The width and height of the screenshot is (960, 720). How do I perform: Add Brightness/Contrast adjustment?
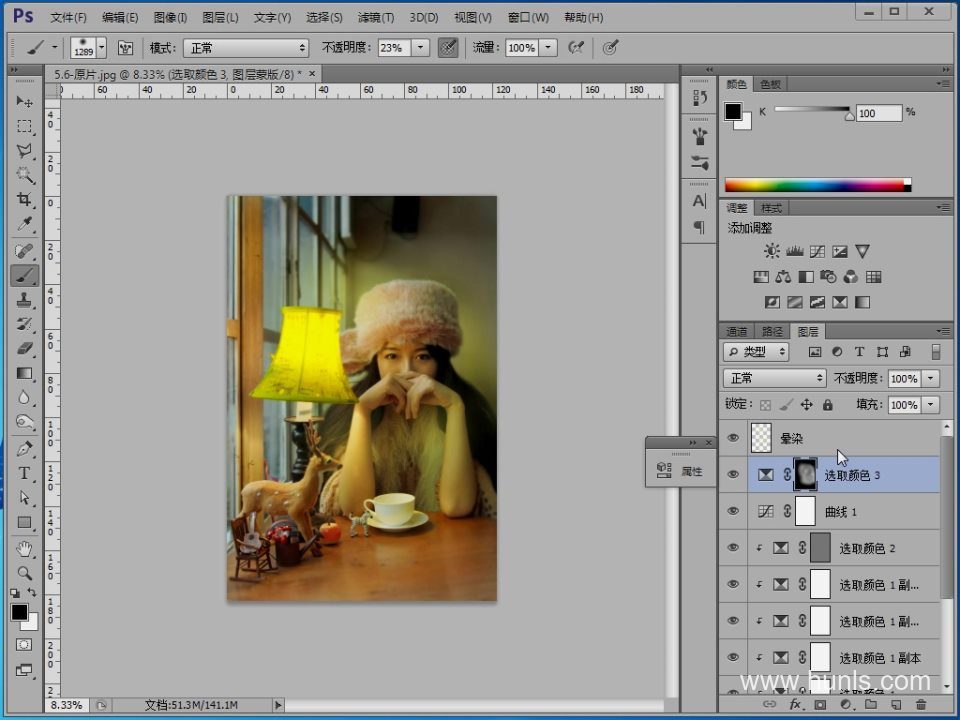(x=771, y=251)
